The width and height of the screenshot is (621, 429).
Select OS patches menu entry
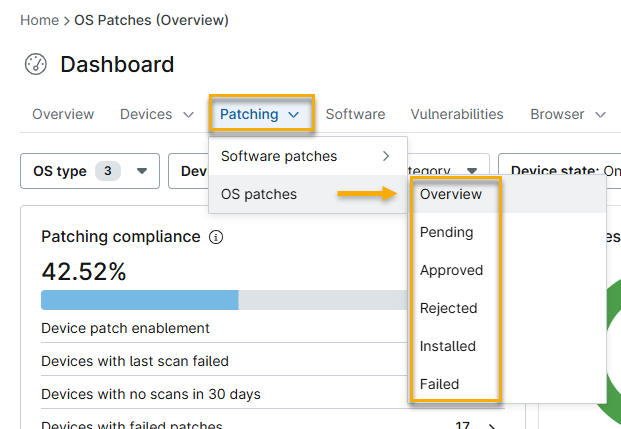pyautogui.click(x=259, y=194)
